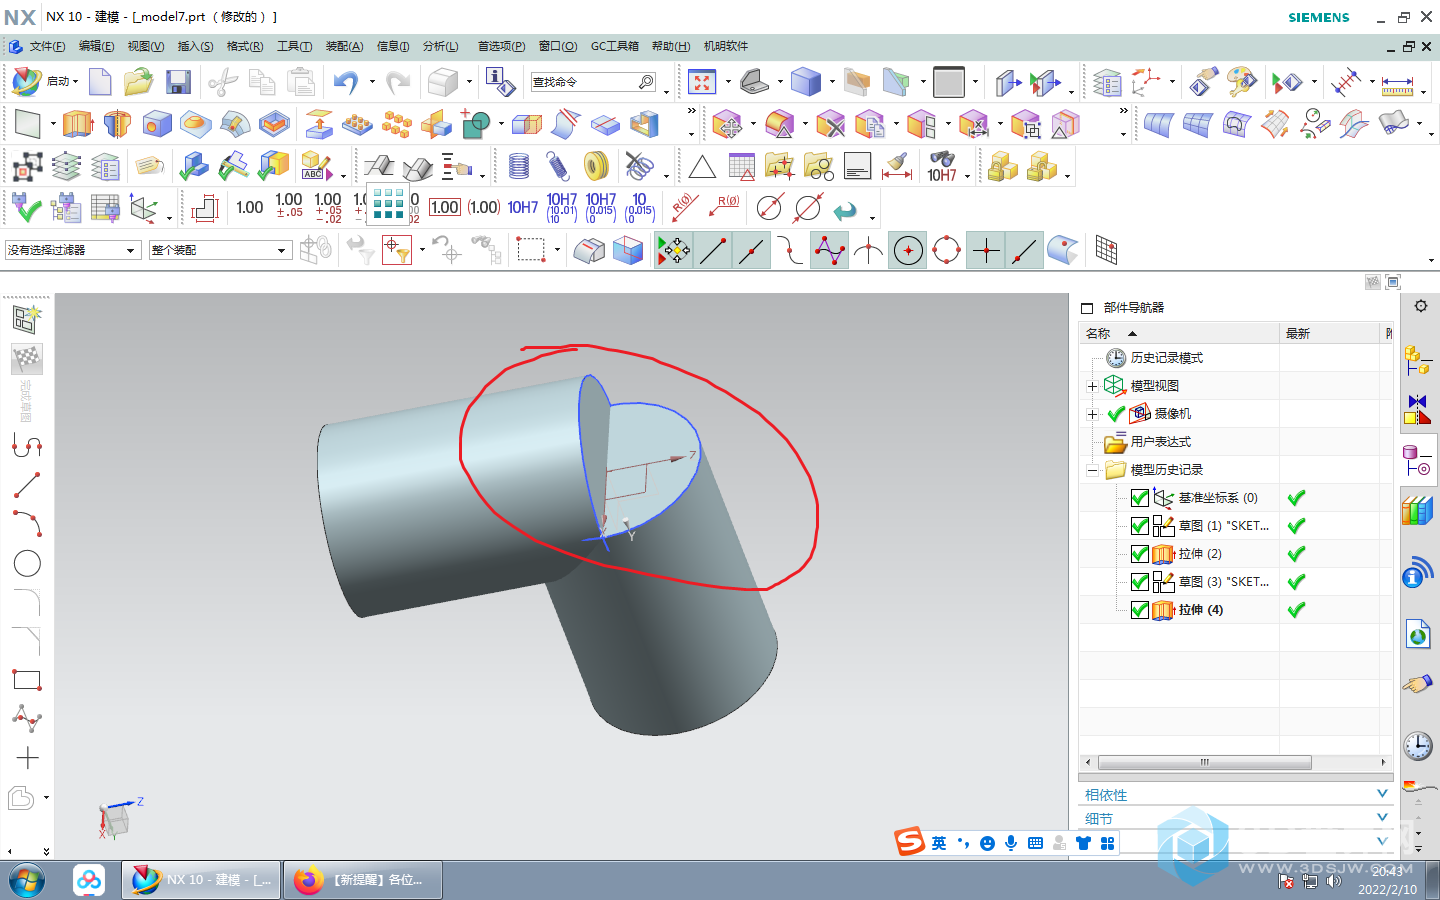Screen dimensions: 1440x900
Task: Uncheck the 草图 (1) feature checkbox
Action: click(x=1139, y=526)
